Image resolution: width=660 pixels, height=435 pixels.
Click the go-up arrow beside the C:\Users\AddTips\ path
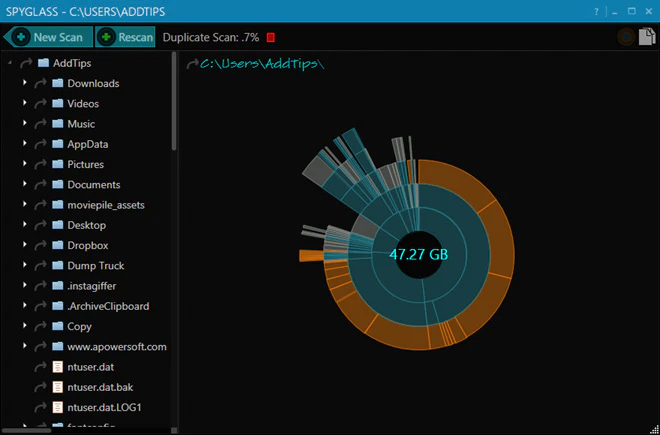click(x=192, y=64)
